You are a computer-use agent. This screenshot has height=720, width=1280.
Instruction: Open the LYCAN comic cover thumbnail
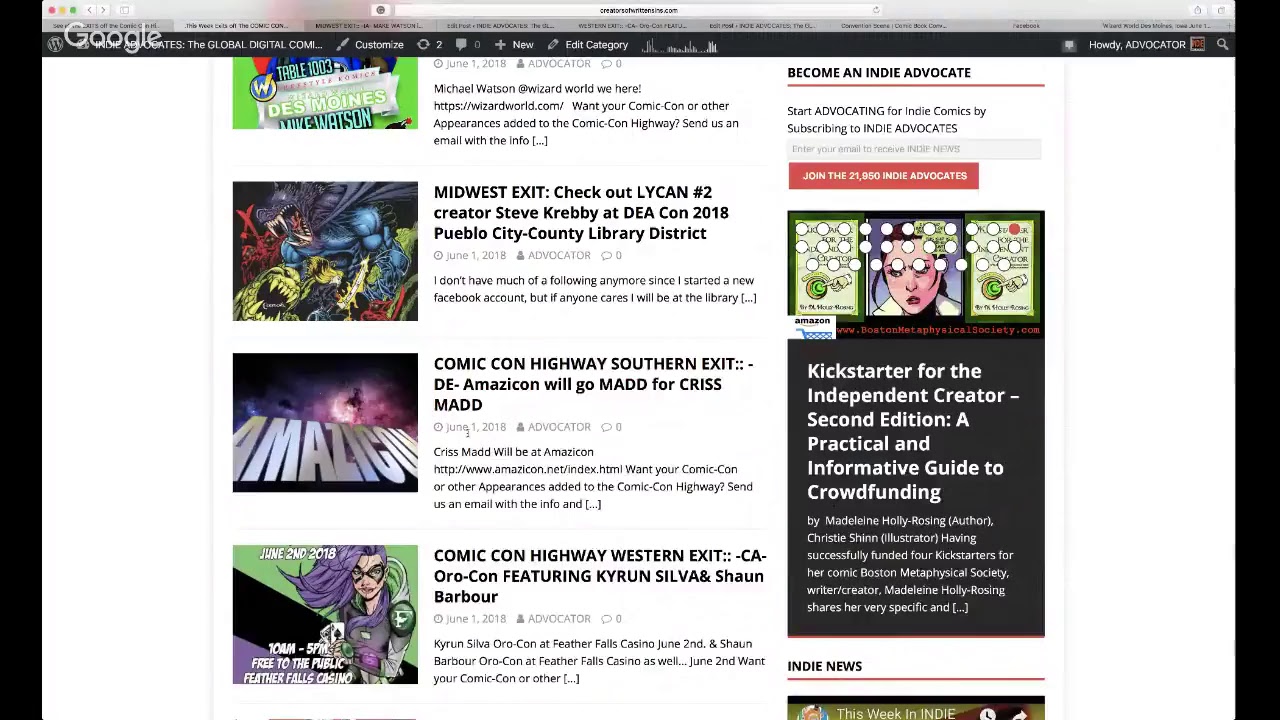click(325, 251)
